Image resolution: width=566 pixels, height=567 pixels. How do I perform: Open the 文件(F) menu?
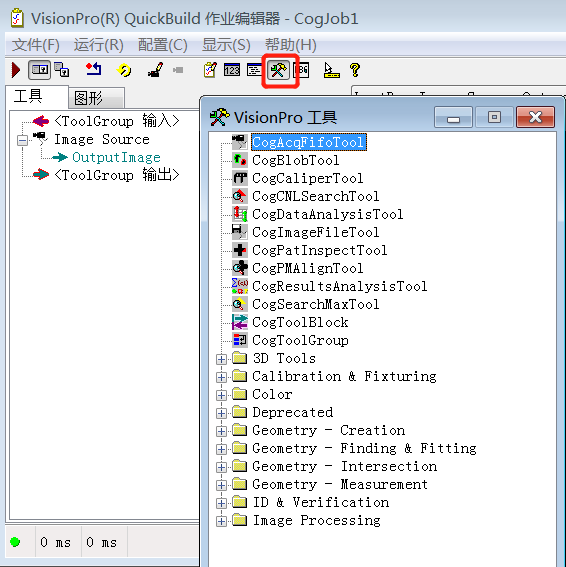point(35,45)
